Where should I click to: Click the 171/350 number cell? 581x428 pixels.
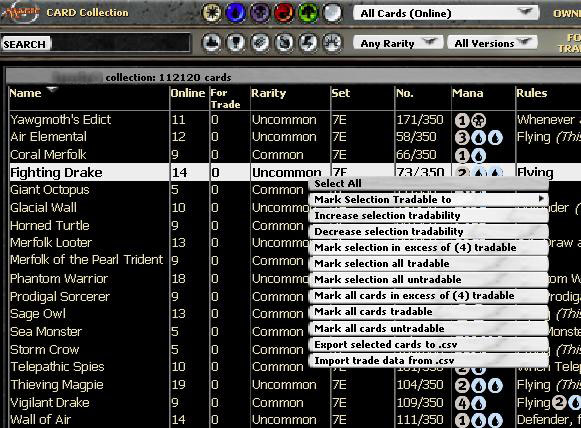tap(420, 120)
